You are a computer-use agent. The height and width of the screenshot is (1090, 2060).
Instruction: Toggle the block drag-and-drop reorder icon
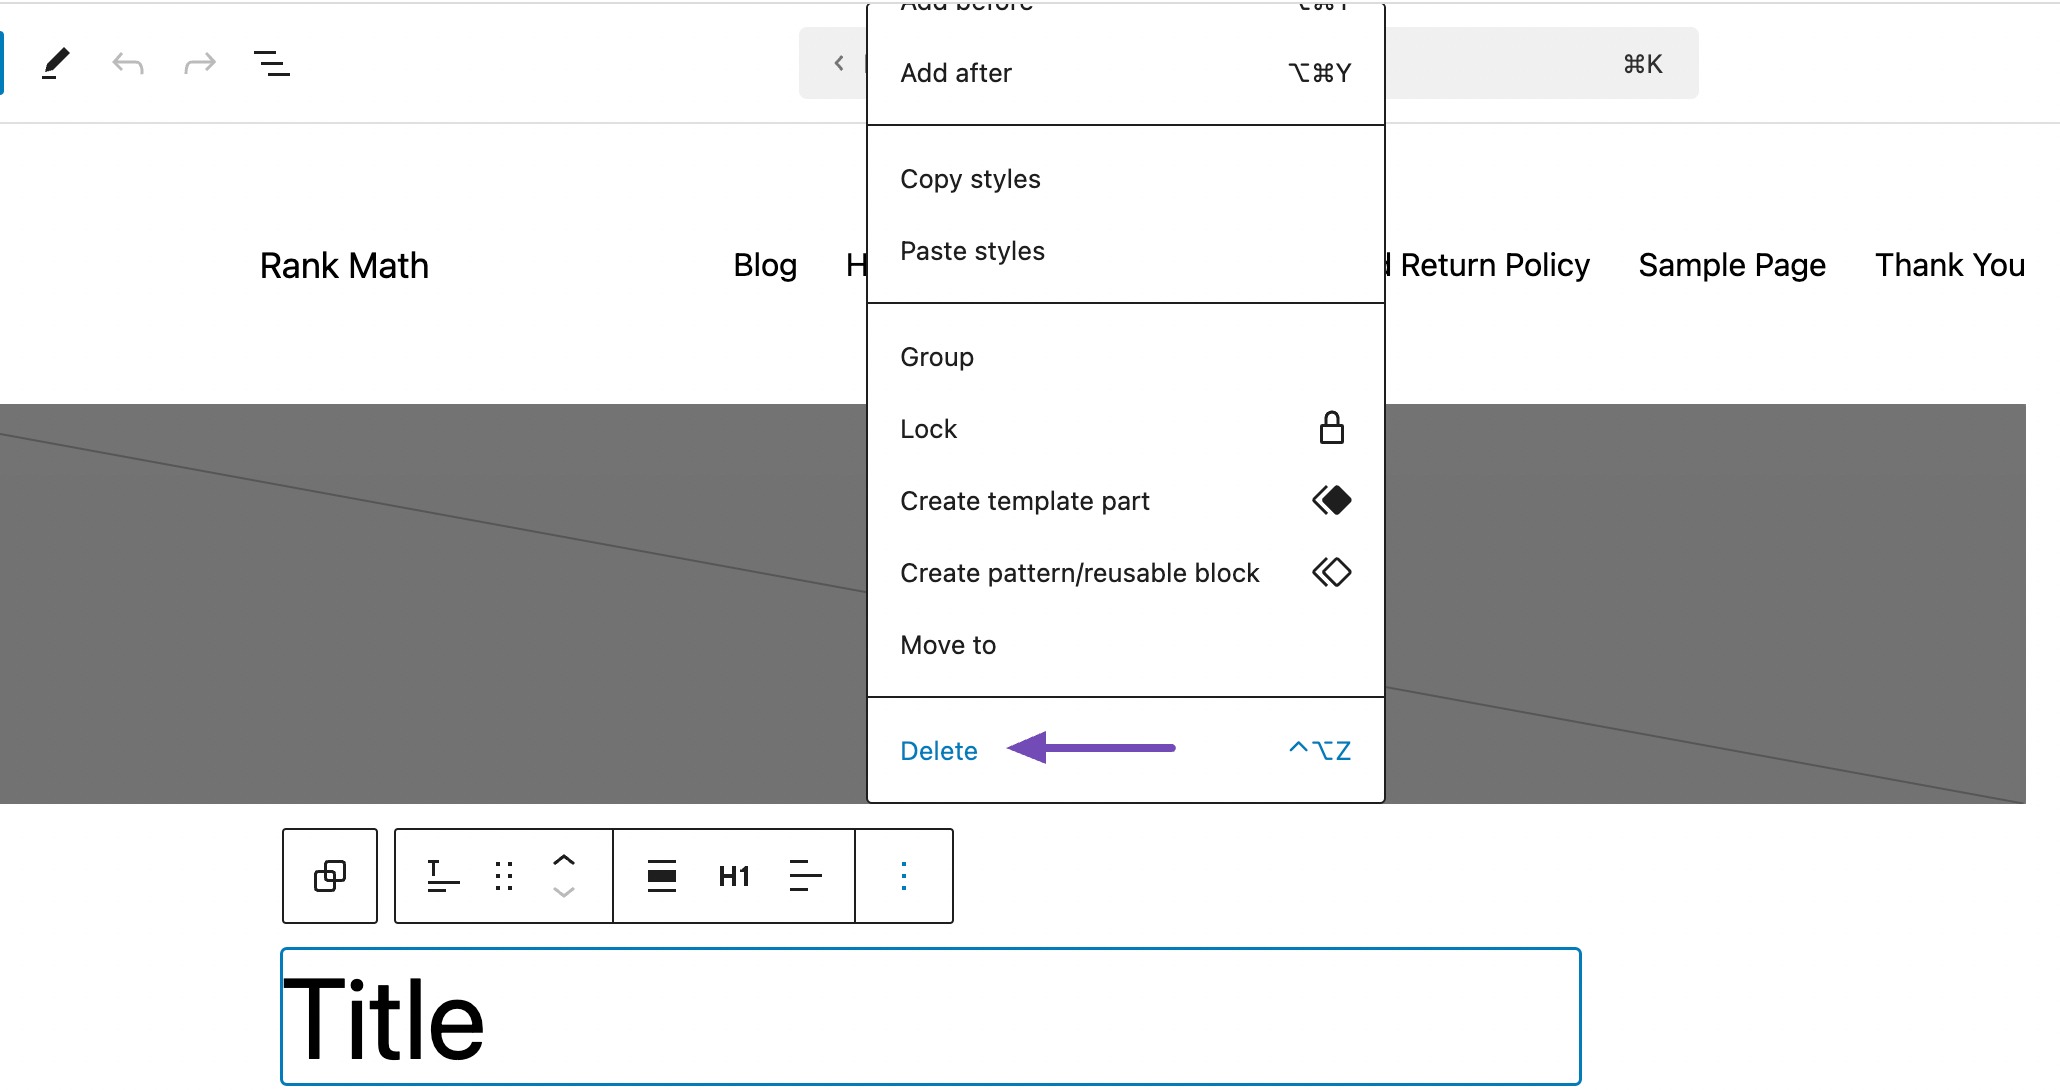click(503, 875)
